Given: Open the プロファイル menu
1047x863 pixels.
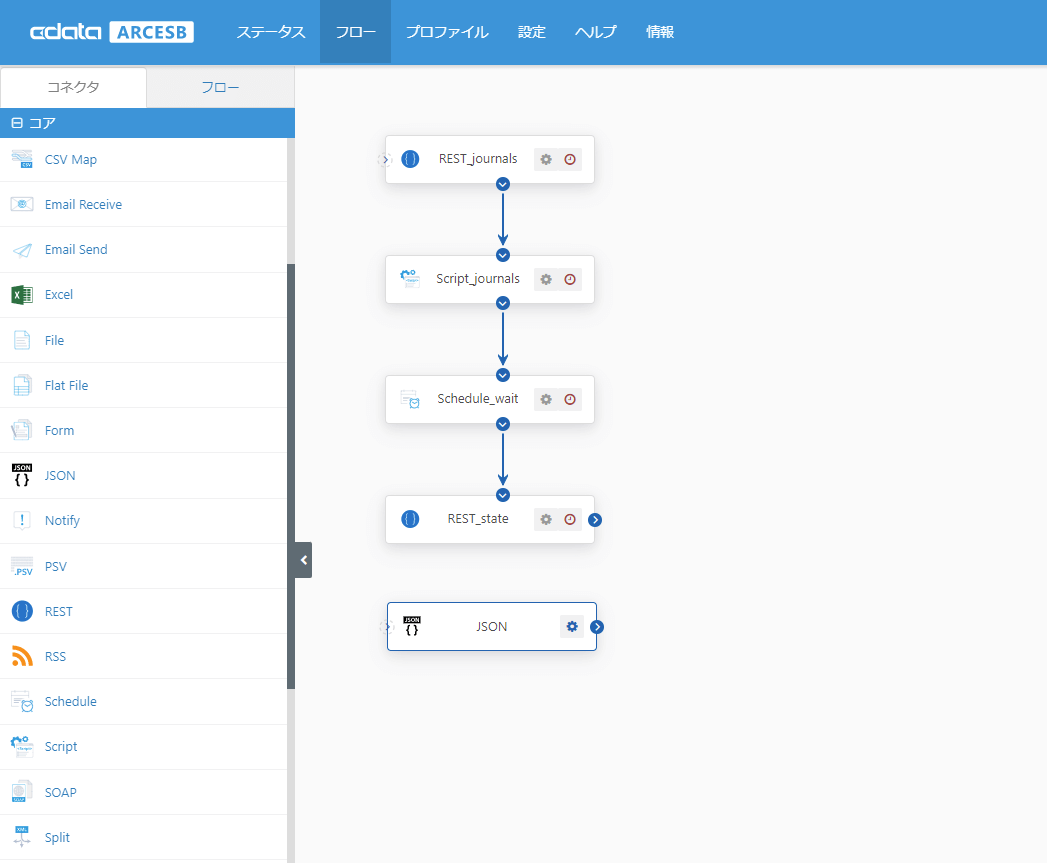Looking at the screenshot, I should (447, 32).
